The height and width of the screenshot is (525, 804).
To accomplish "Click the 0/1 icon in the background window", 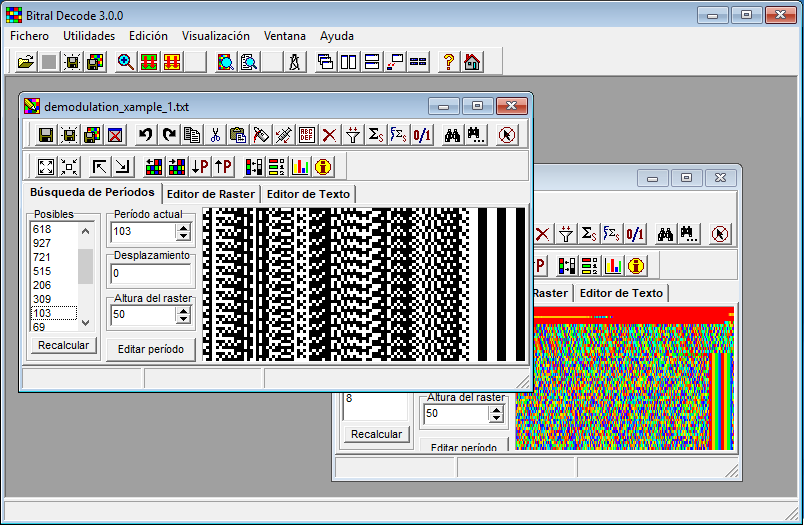I will (635, 234).
